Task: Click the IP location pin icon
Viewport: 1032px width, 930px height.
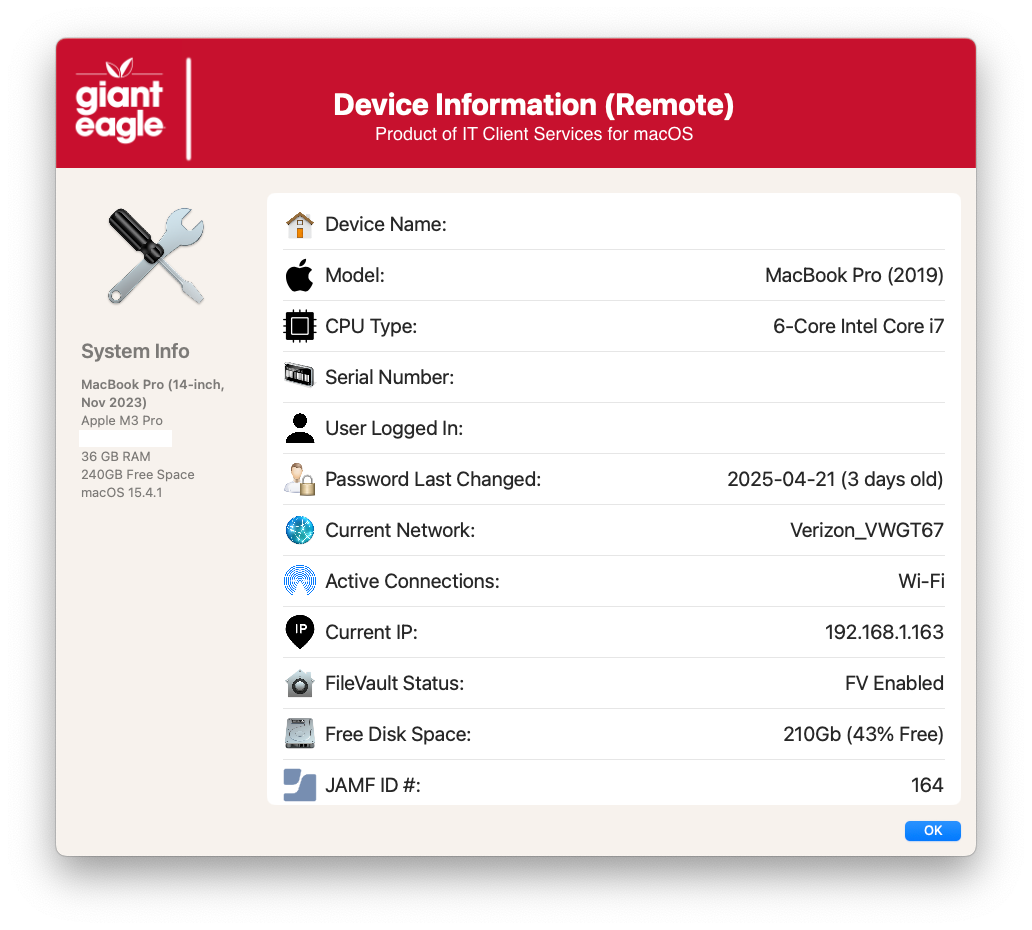Action: (x=300, y=632)
